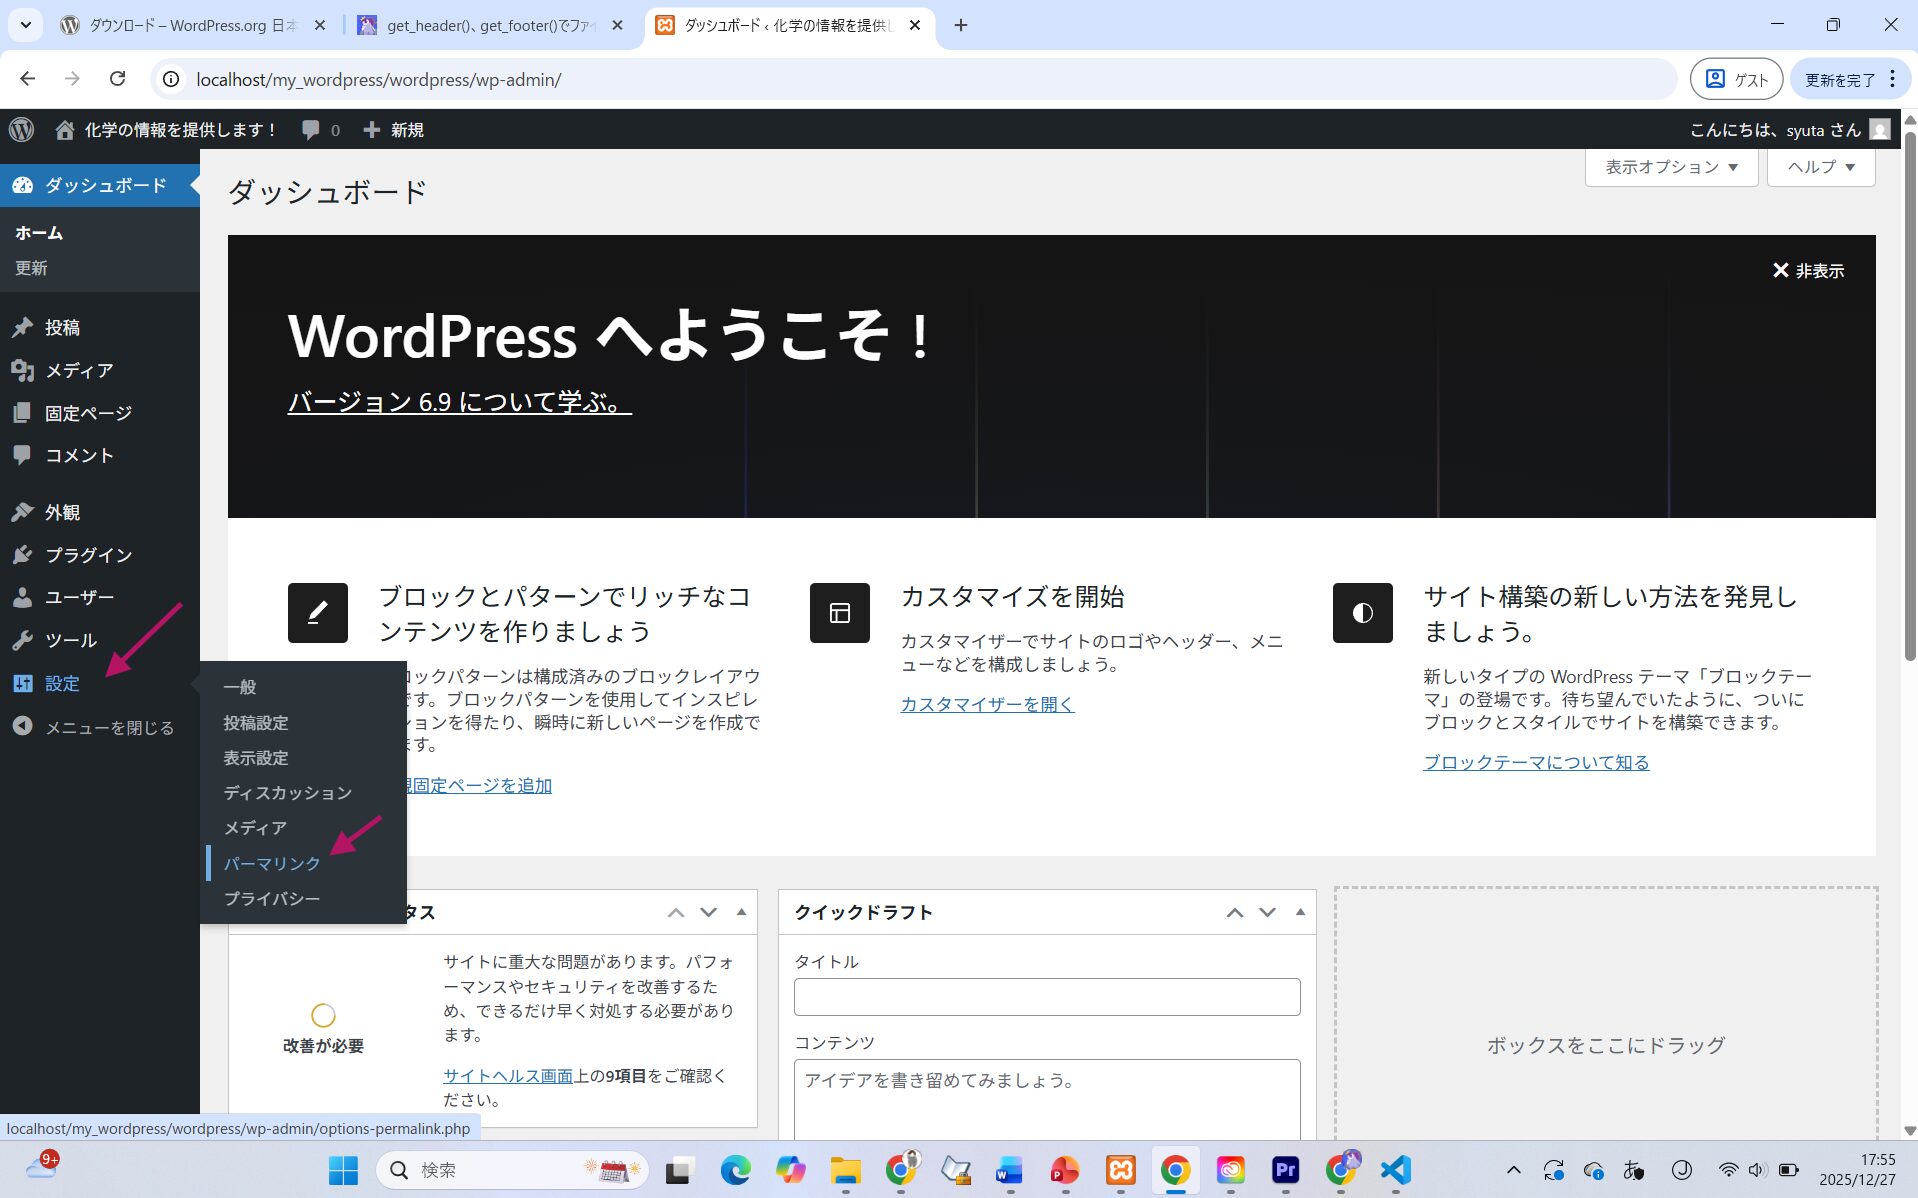This screenshot has width=1918, height=1198.
Task: Open the Appearance (外観) sidebar menu
Action: (62, 512)
